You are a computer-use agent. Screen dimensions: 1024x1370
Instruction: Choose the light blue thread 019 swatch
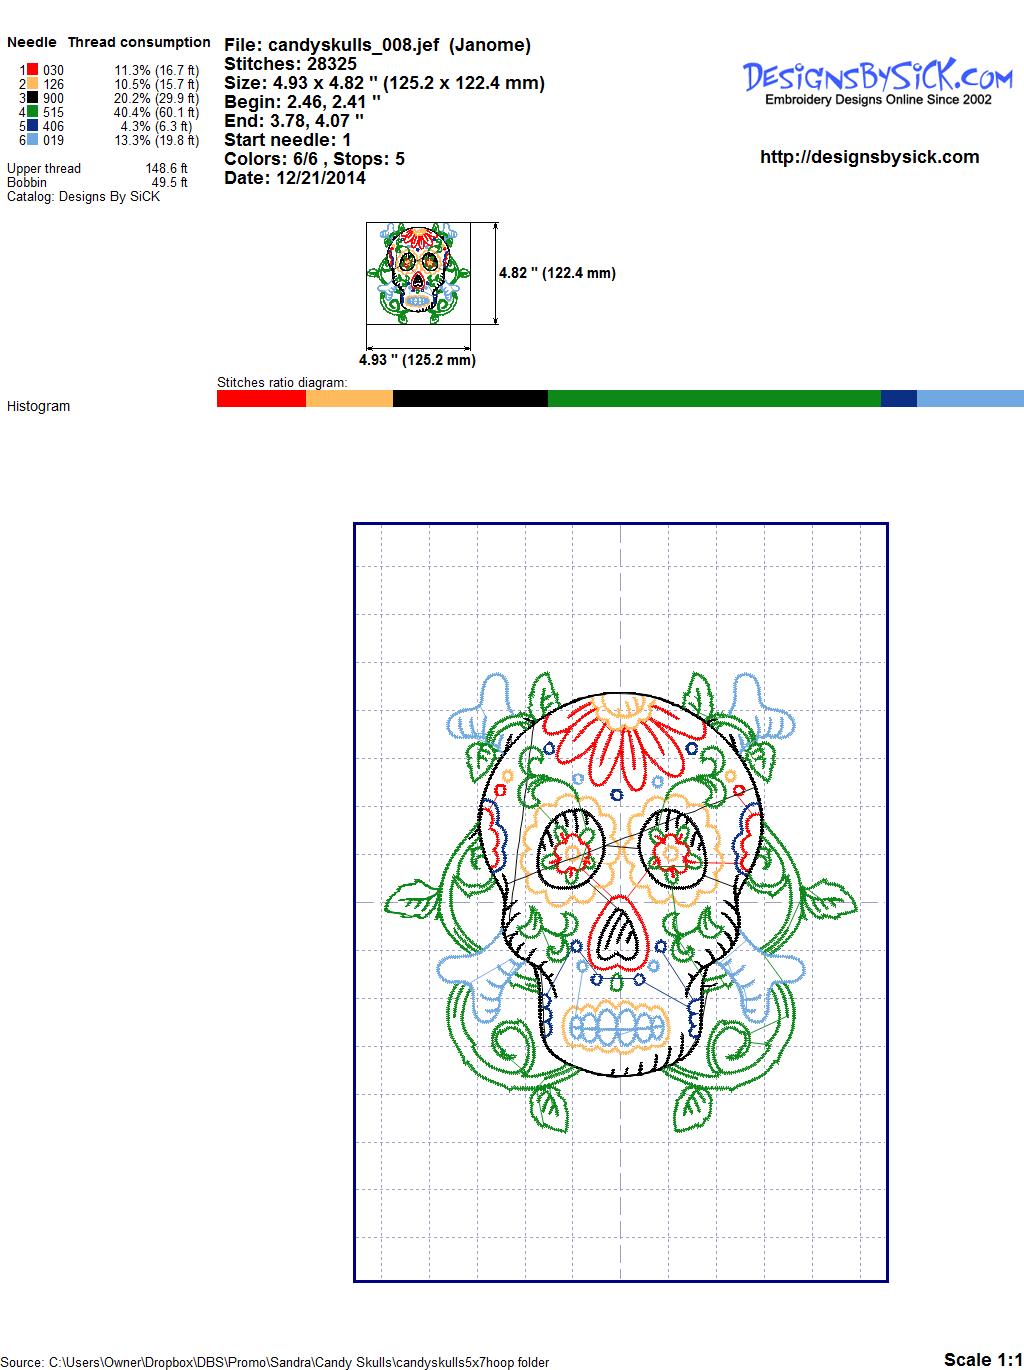pyautogui.click(x=32, y=140)
